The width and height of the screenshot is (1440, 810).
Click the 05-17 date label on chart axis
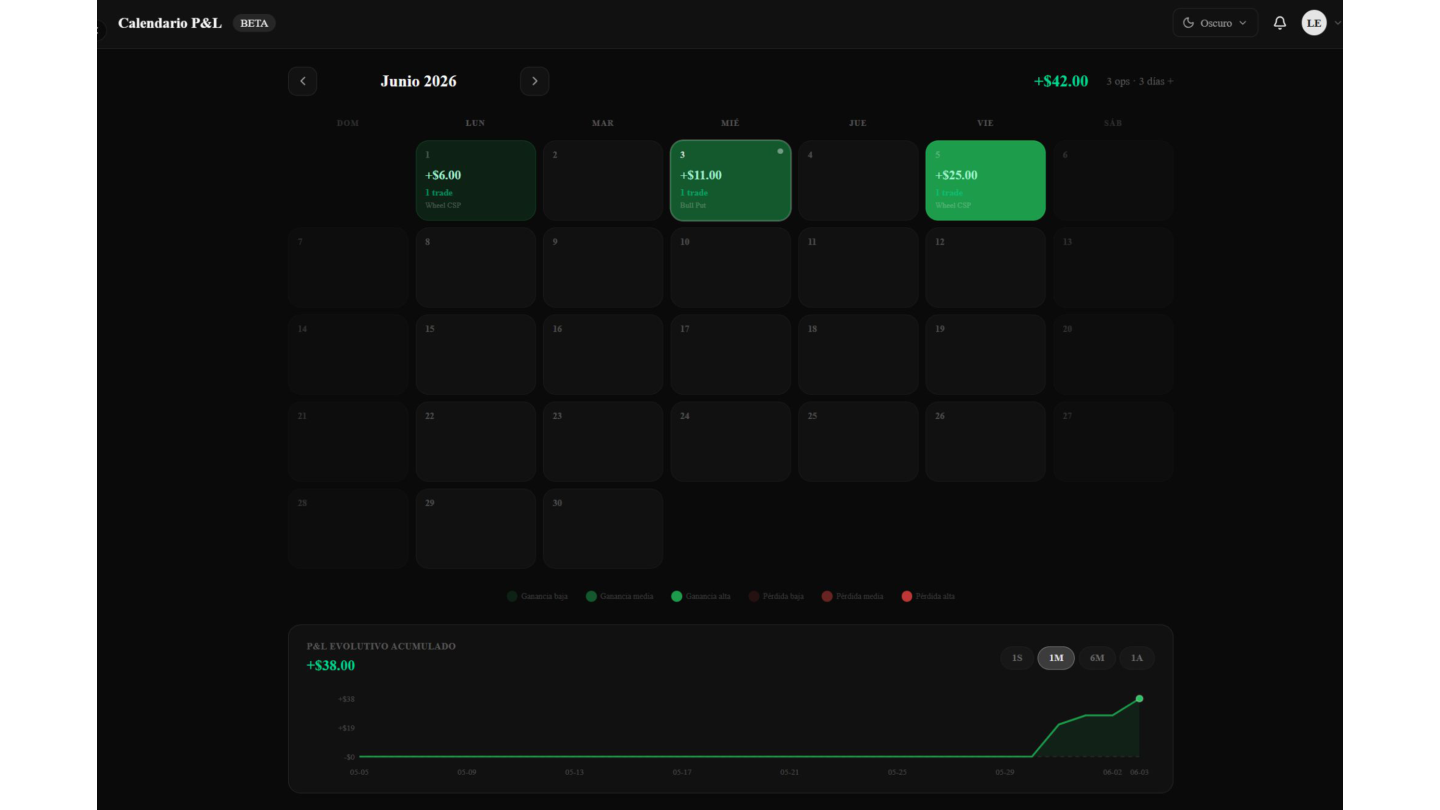pyautogui.click(x=682, y=772)
